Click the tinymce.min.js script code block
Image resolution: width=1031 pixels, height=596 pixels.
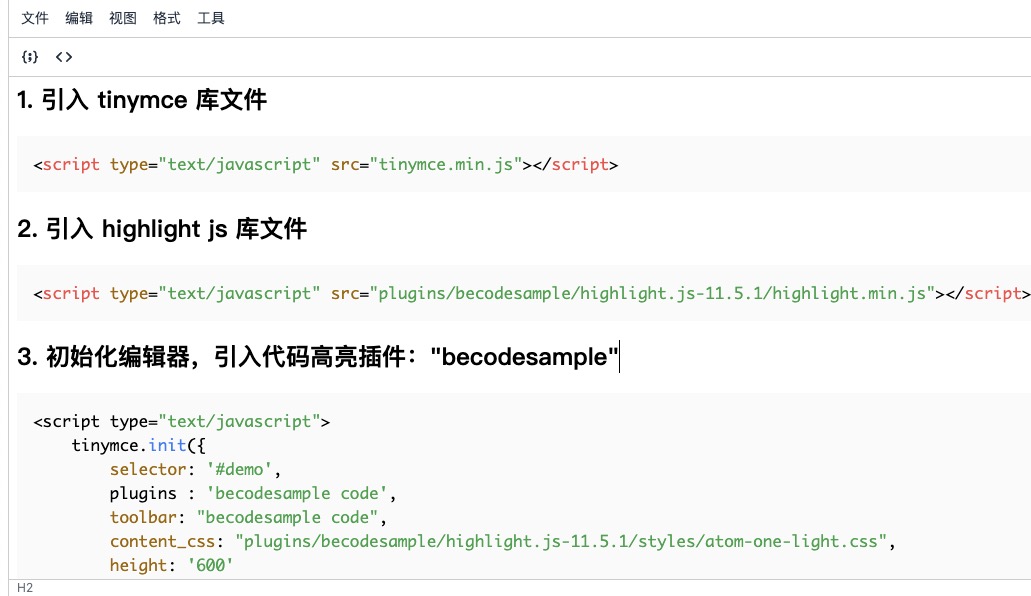pyautogui.click(x=325, y=164)
